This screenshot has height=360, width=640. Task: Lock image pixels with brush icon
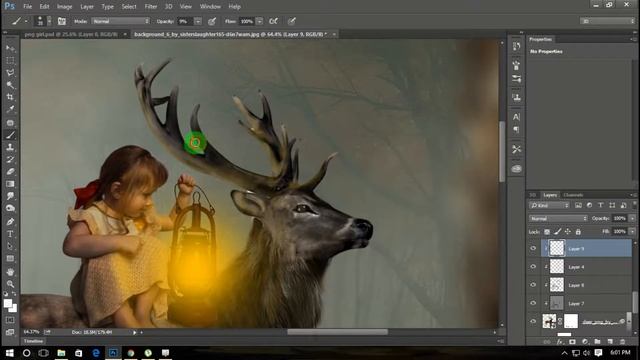tap(558, 232)
